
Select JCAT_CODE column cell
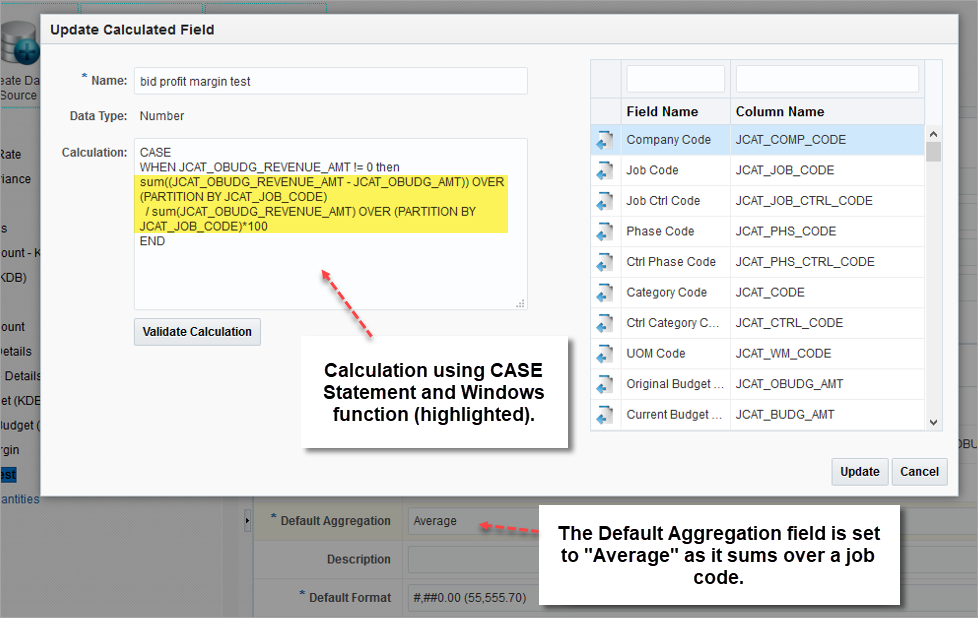click(x=827, y=292)
